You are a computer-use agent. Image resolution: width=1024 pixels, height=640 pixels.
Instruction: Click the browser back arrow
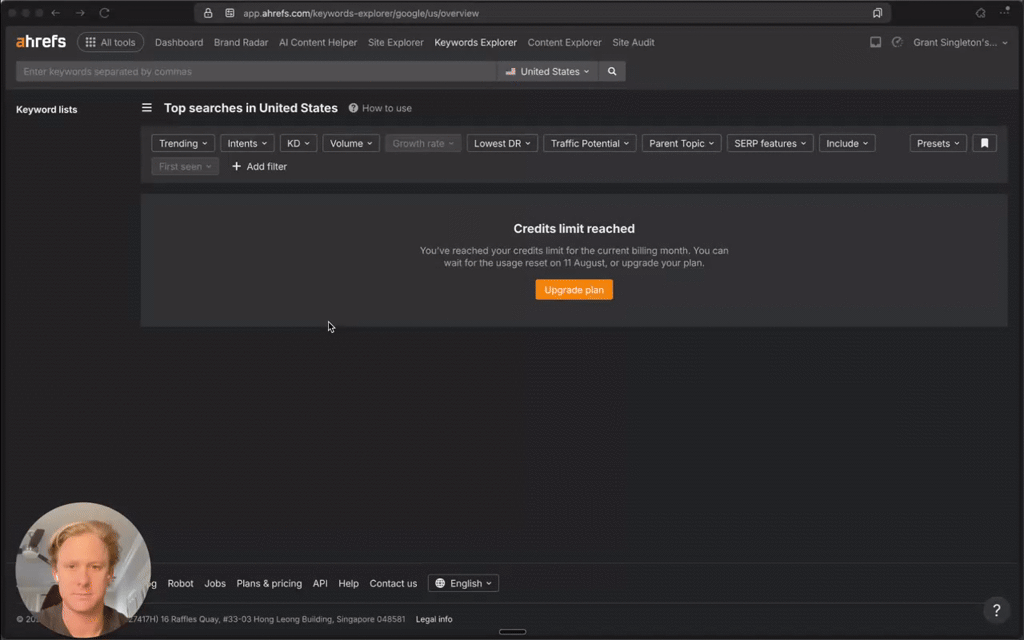[x=56, y=13]
